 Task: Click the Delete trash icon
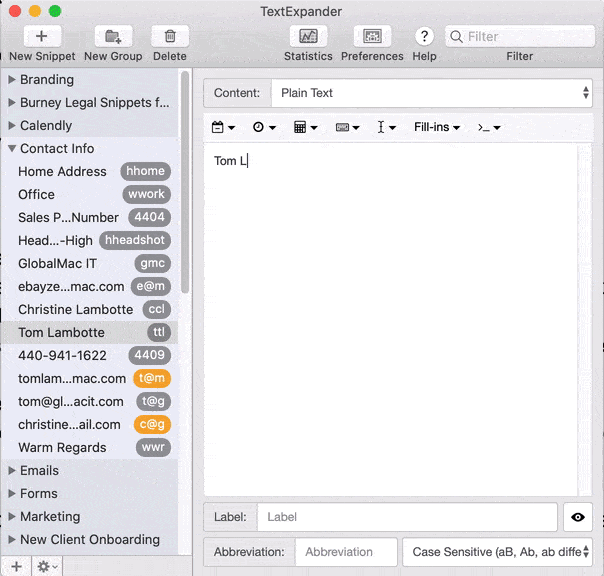[x=170, y=36]
